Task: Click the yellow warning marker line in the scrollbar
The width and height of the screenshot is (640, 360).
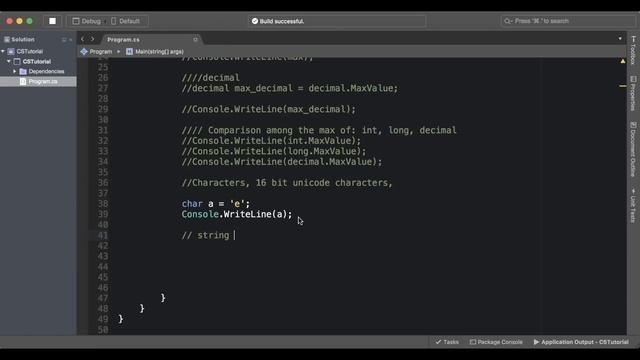Action: click(x=622, y=86)
